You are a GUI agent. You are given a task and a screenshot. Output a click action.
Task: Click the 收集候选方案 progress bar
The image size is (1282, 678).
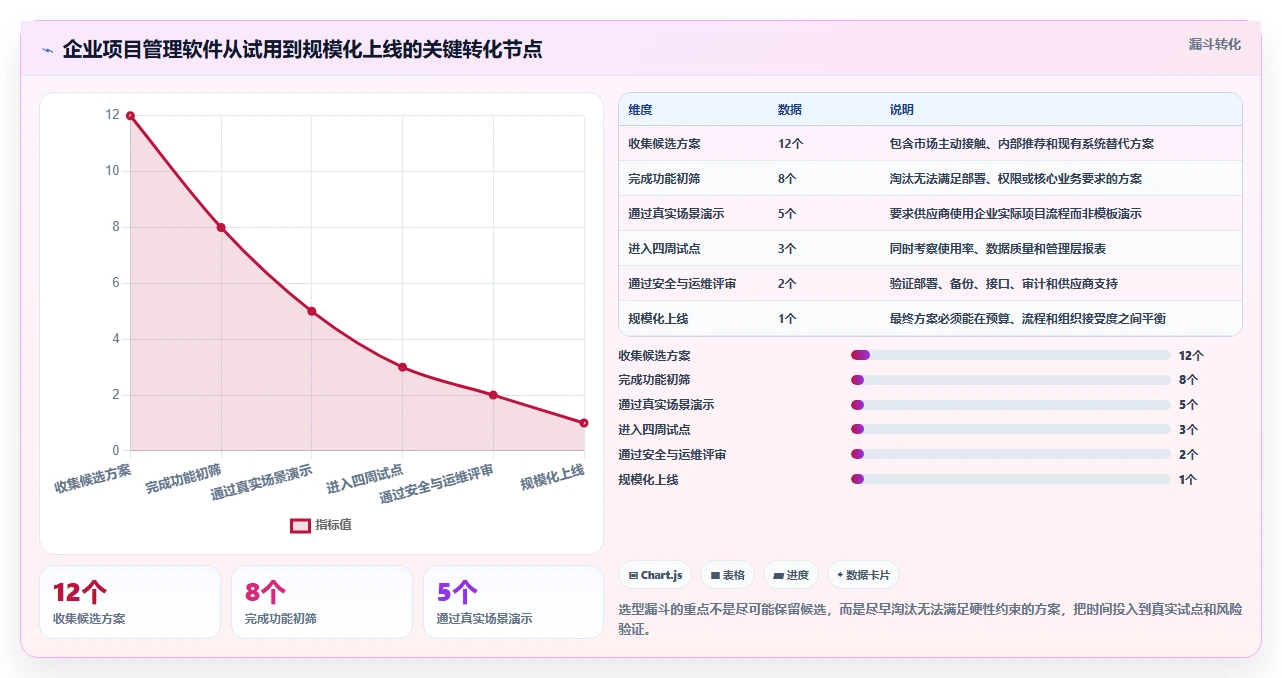pos(1010,355)
